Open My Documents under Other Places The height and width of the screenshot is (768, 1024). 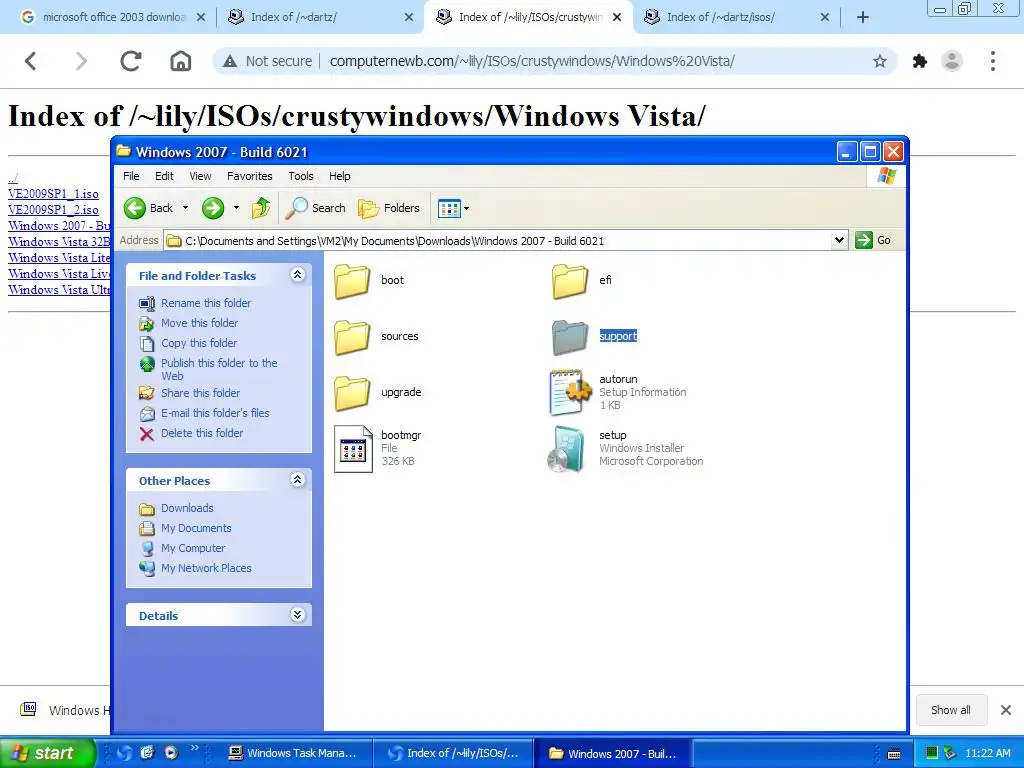pos(196,528)
